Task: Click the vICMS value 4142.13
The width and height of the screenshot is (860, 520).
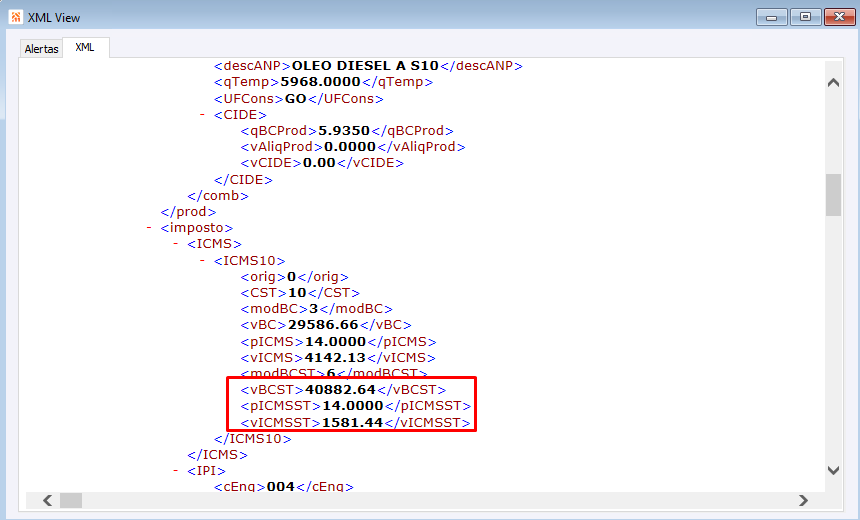Action: pos(335,358)
